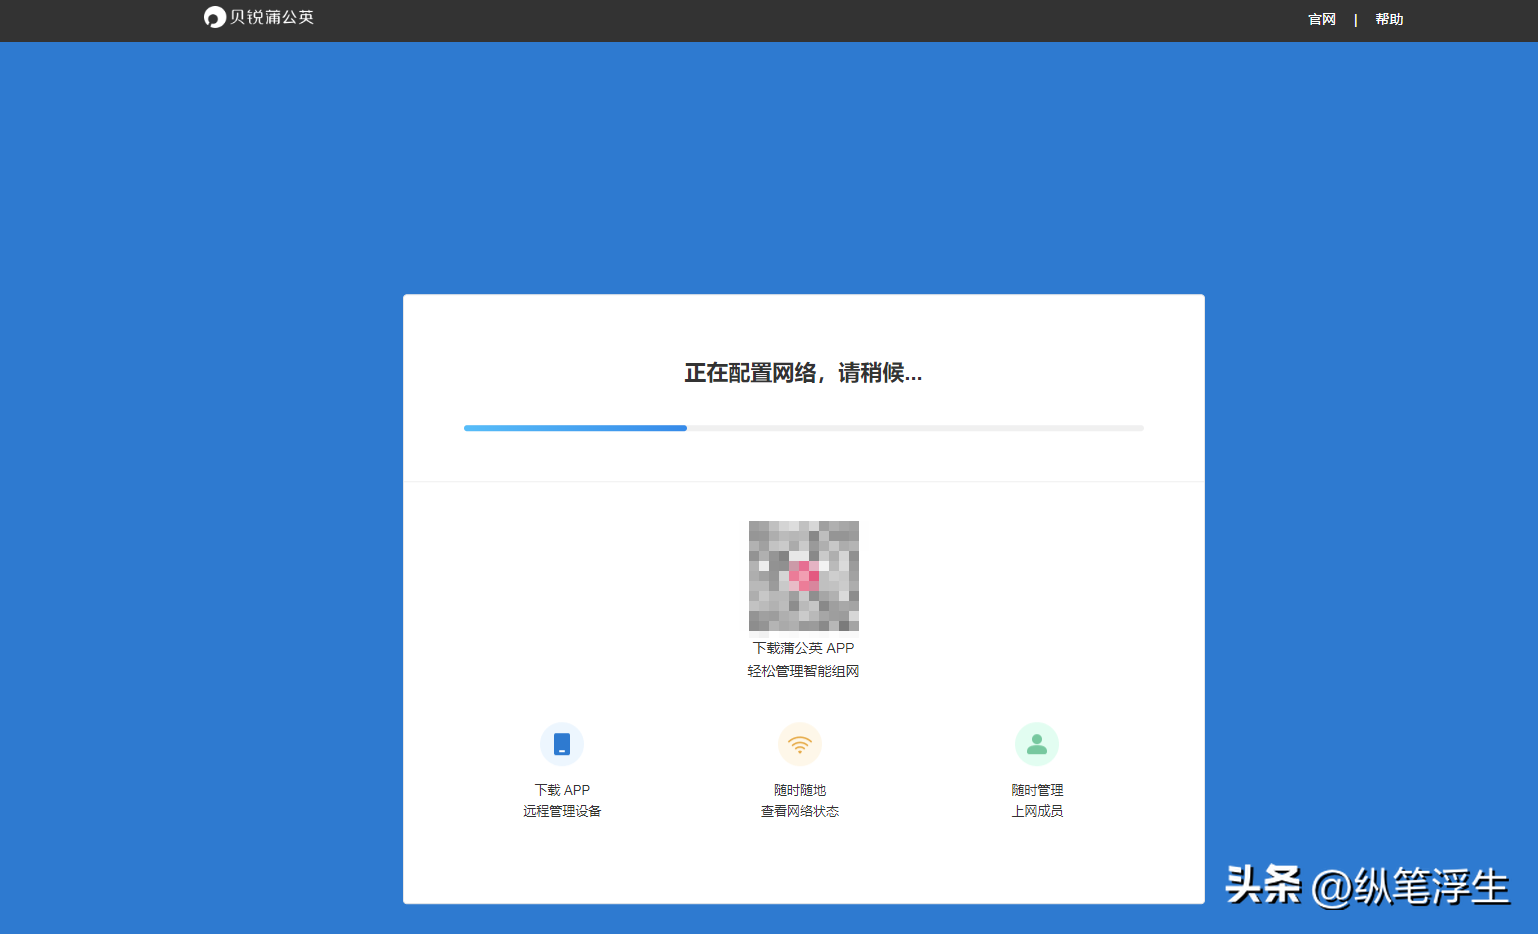Click the 下载蒲公英 APP caption
1538x934 pixels.
click(x=804, y=648)
